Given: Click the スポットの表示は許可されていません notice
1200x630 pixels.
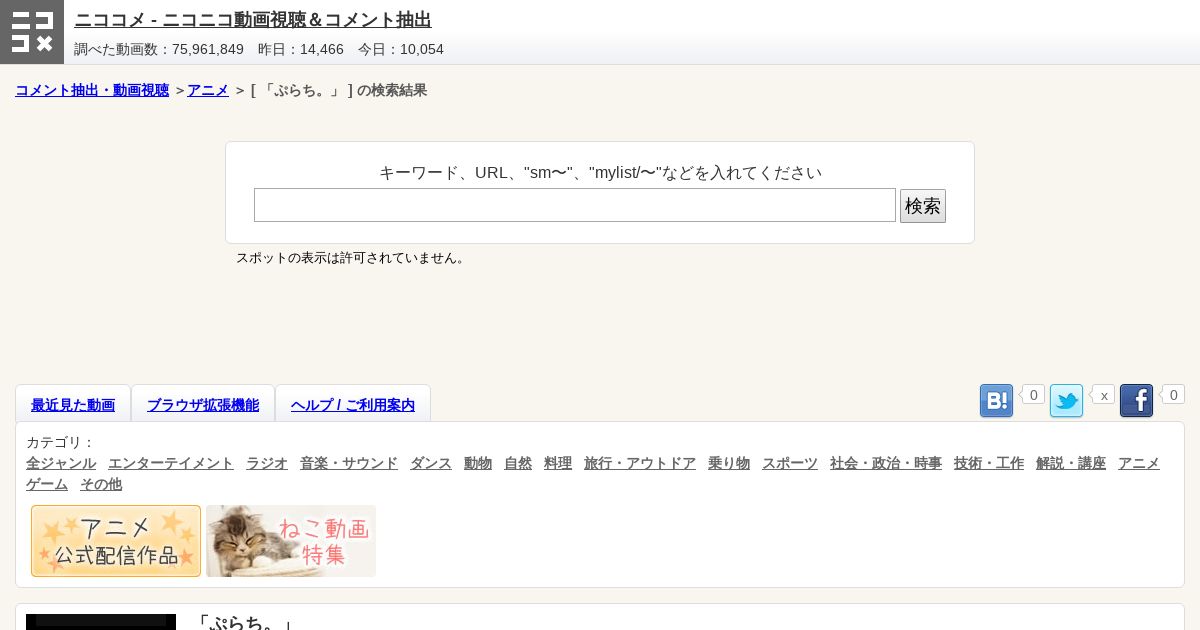Looking at the screenshot, I should pyautogui.click(x=352, y=258).
